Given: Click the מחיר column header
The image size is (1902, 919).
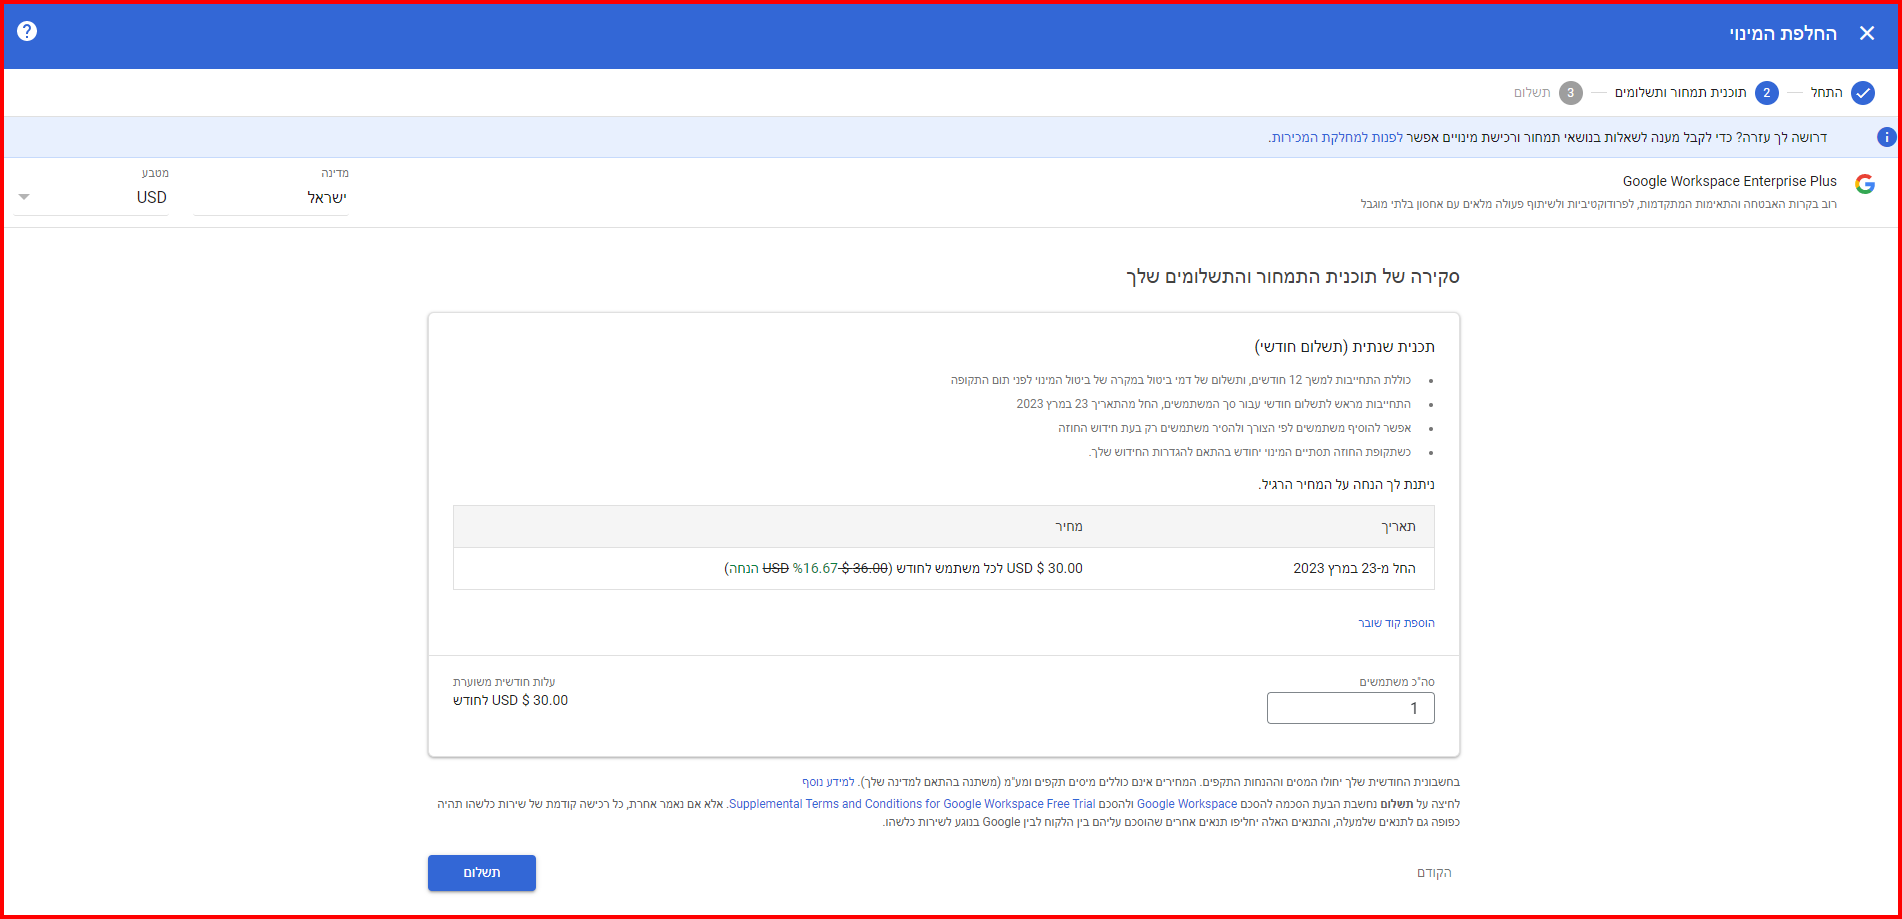Looking at the screenshot, I should click(x=1069, y=526).
